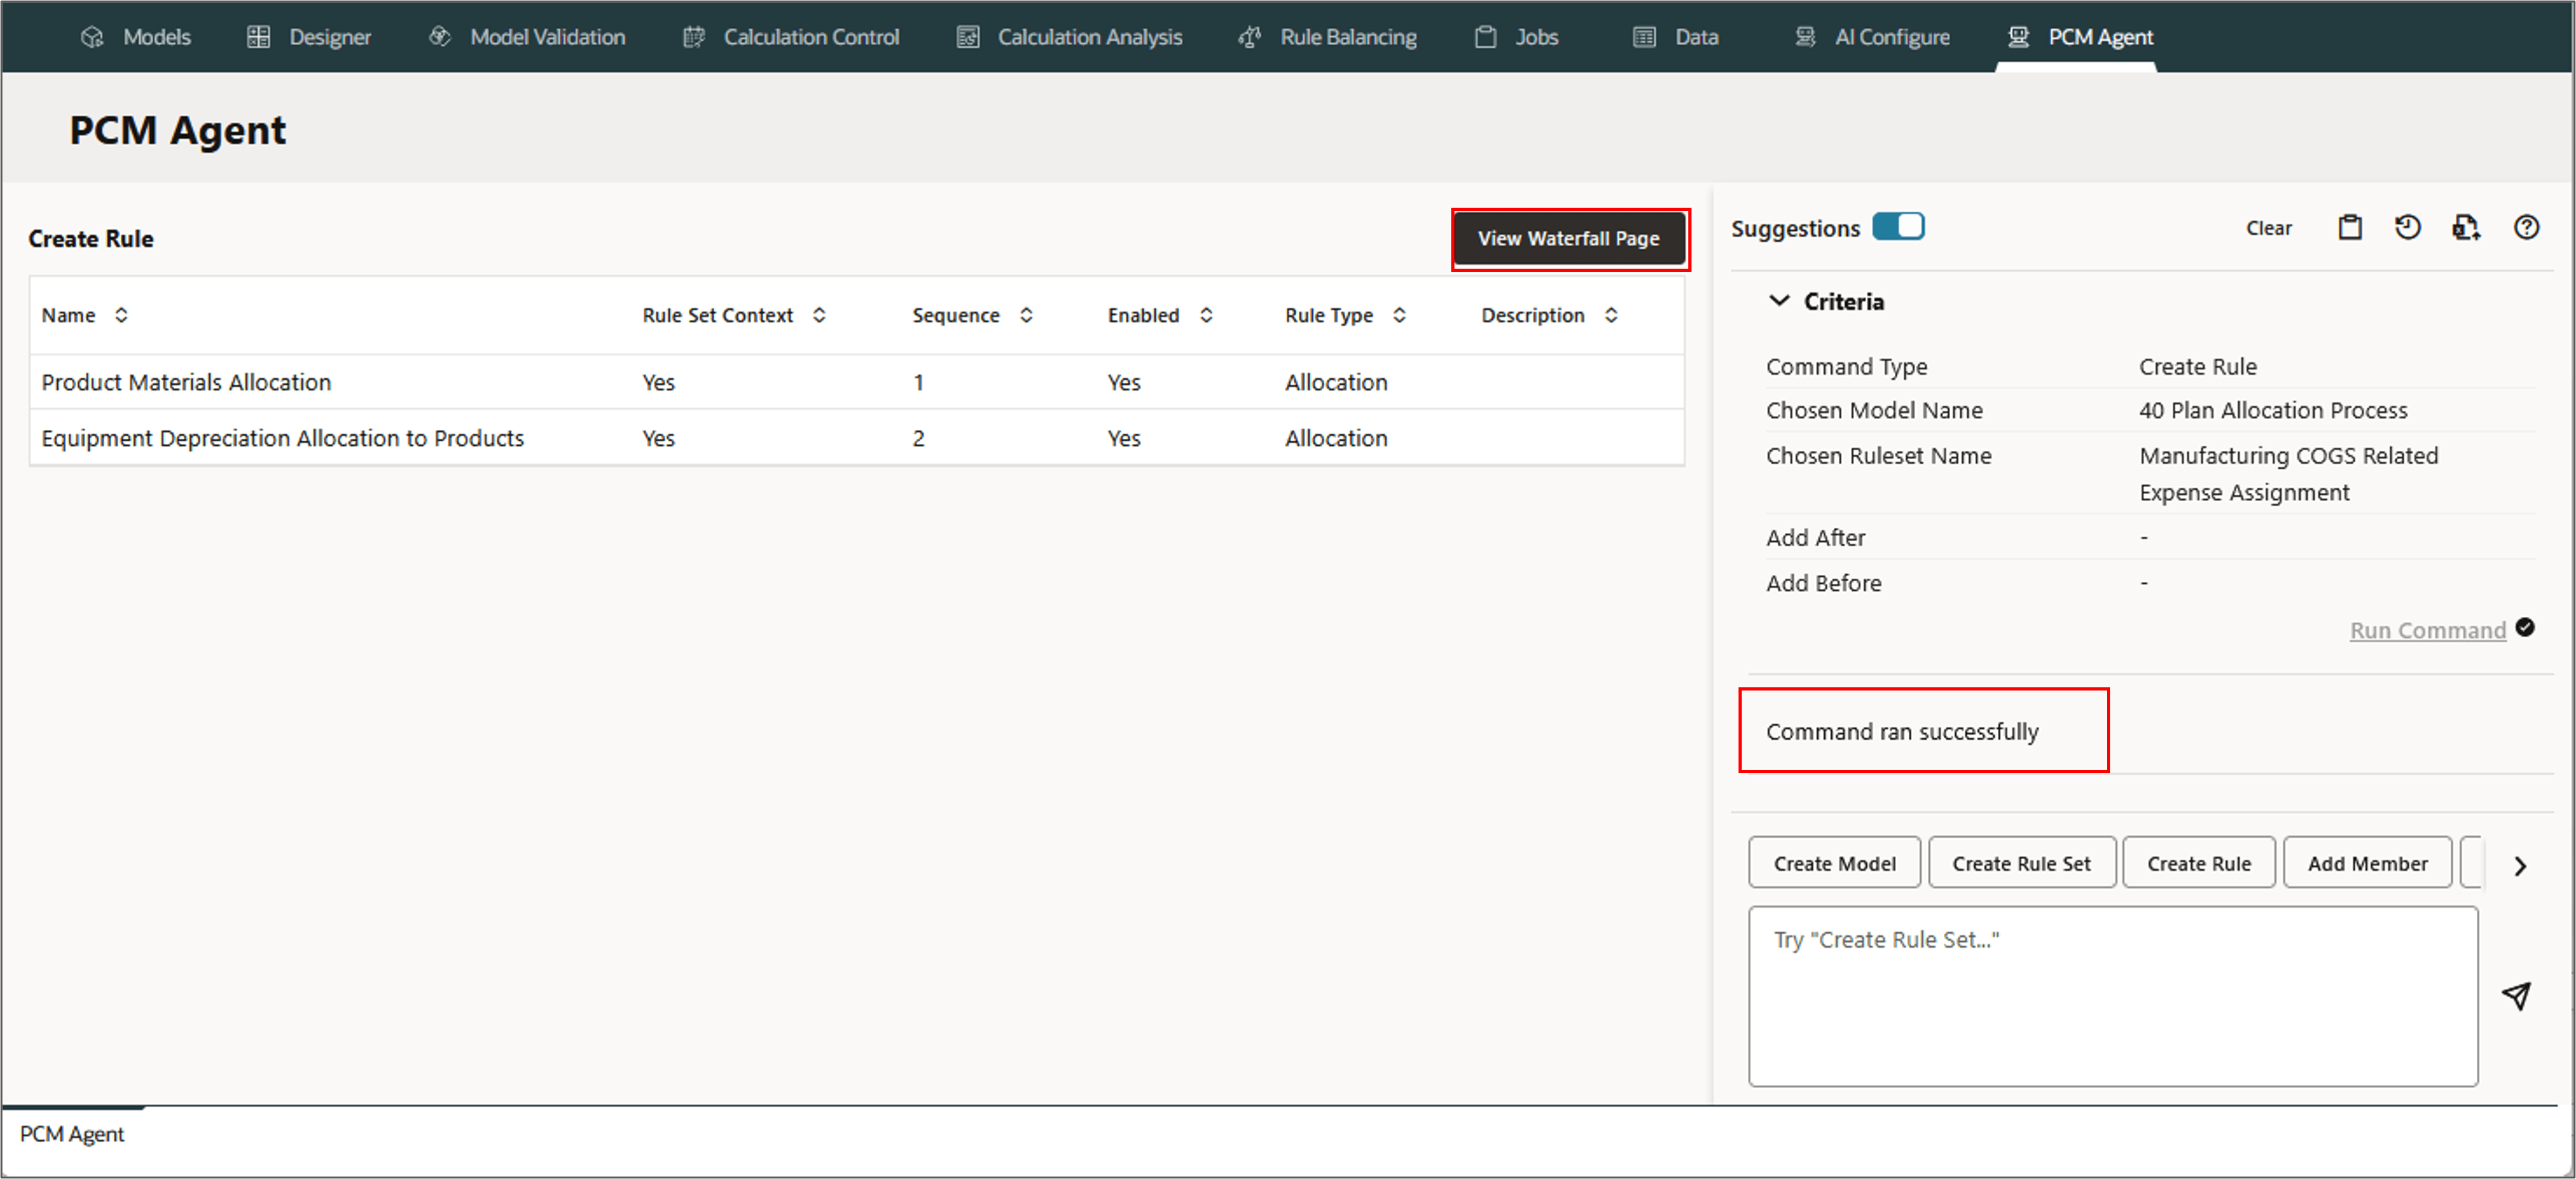Click the Calculation Control icon
2576x1179 pixels.
[x=693, y=37]
